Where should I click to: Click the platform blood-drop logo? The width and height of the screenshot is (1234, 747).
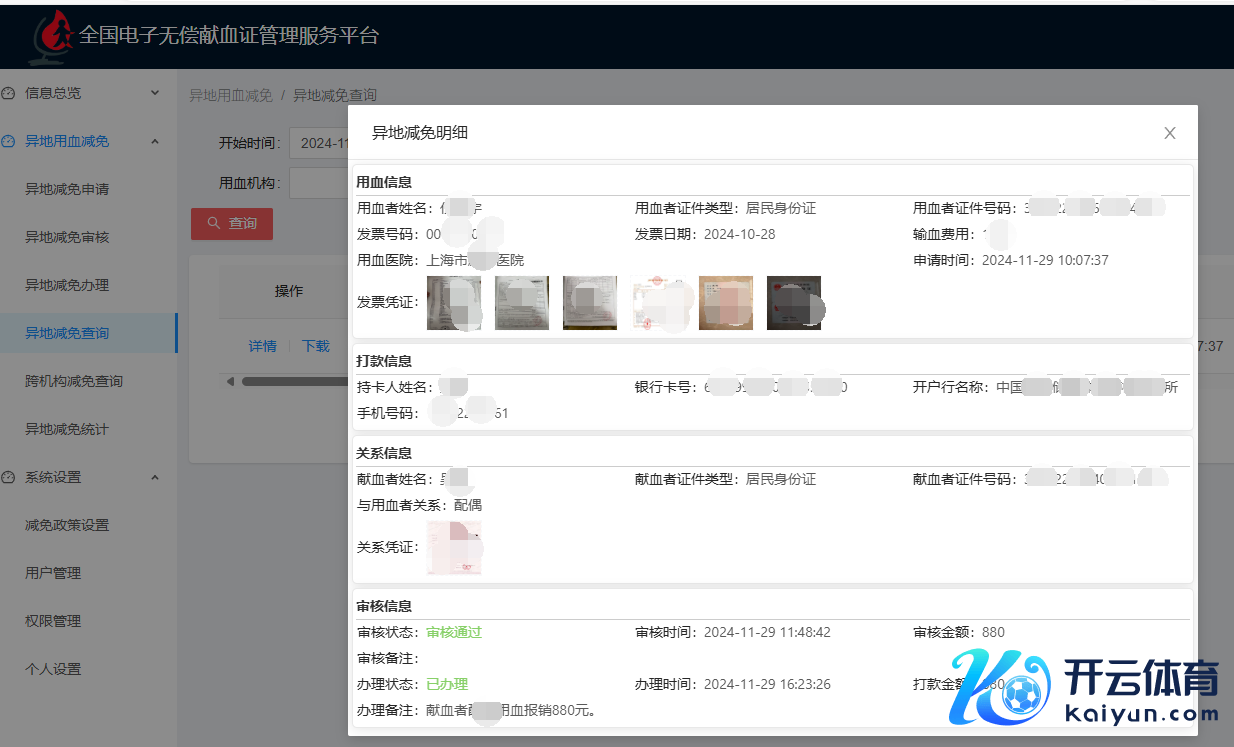(54, 35)
